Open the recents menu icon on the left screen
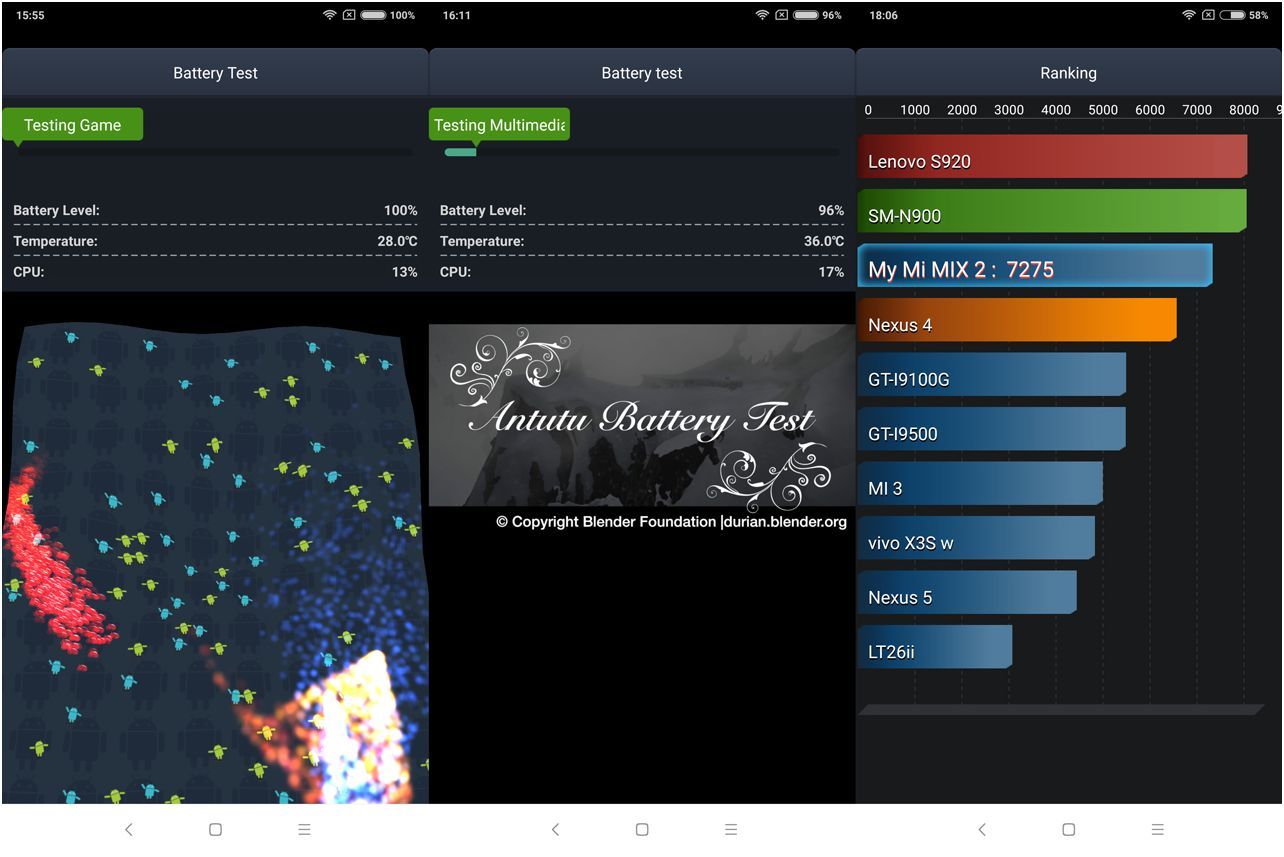The height and width of the screenshot is (857, 1284). [x=304, y=829]
